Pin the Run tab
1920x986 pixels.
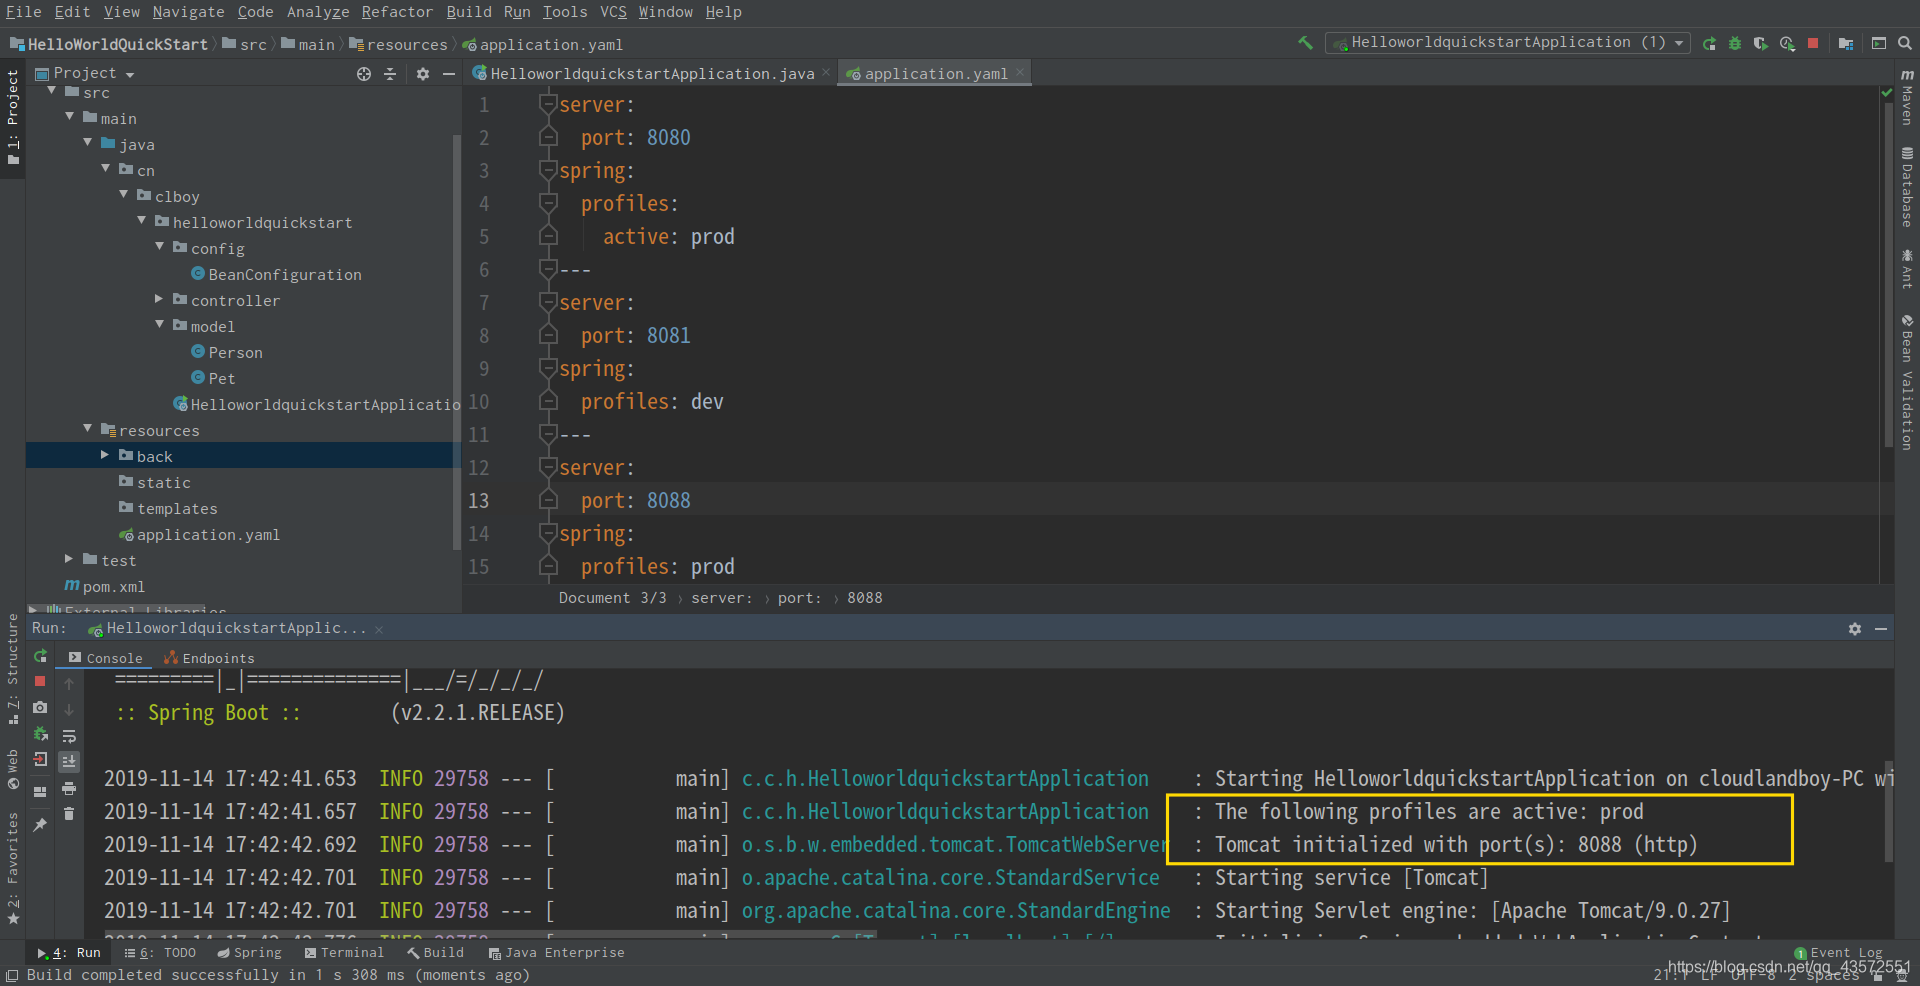point(40,825)
